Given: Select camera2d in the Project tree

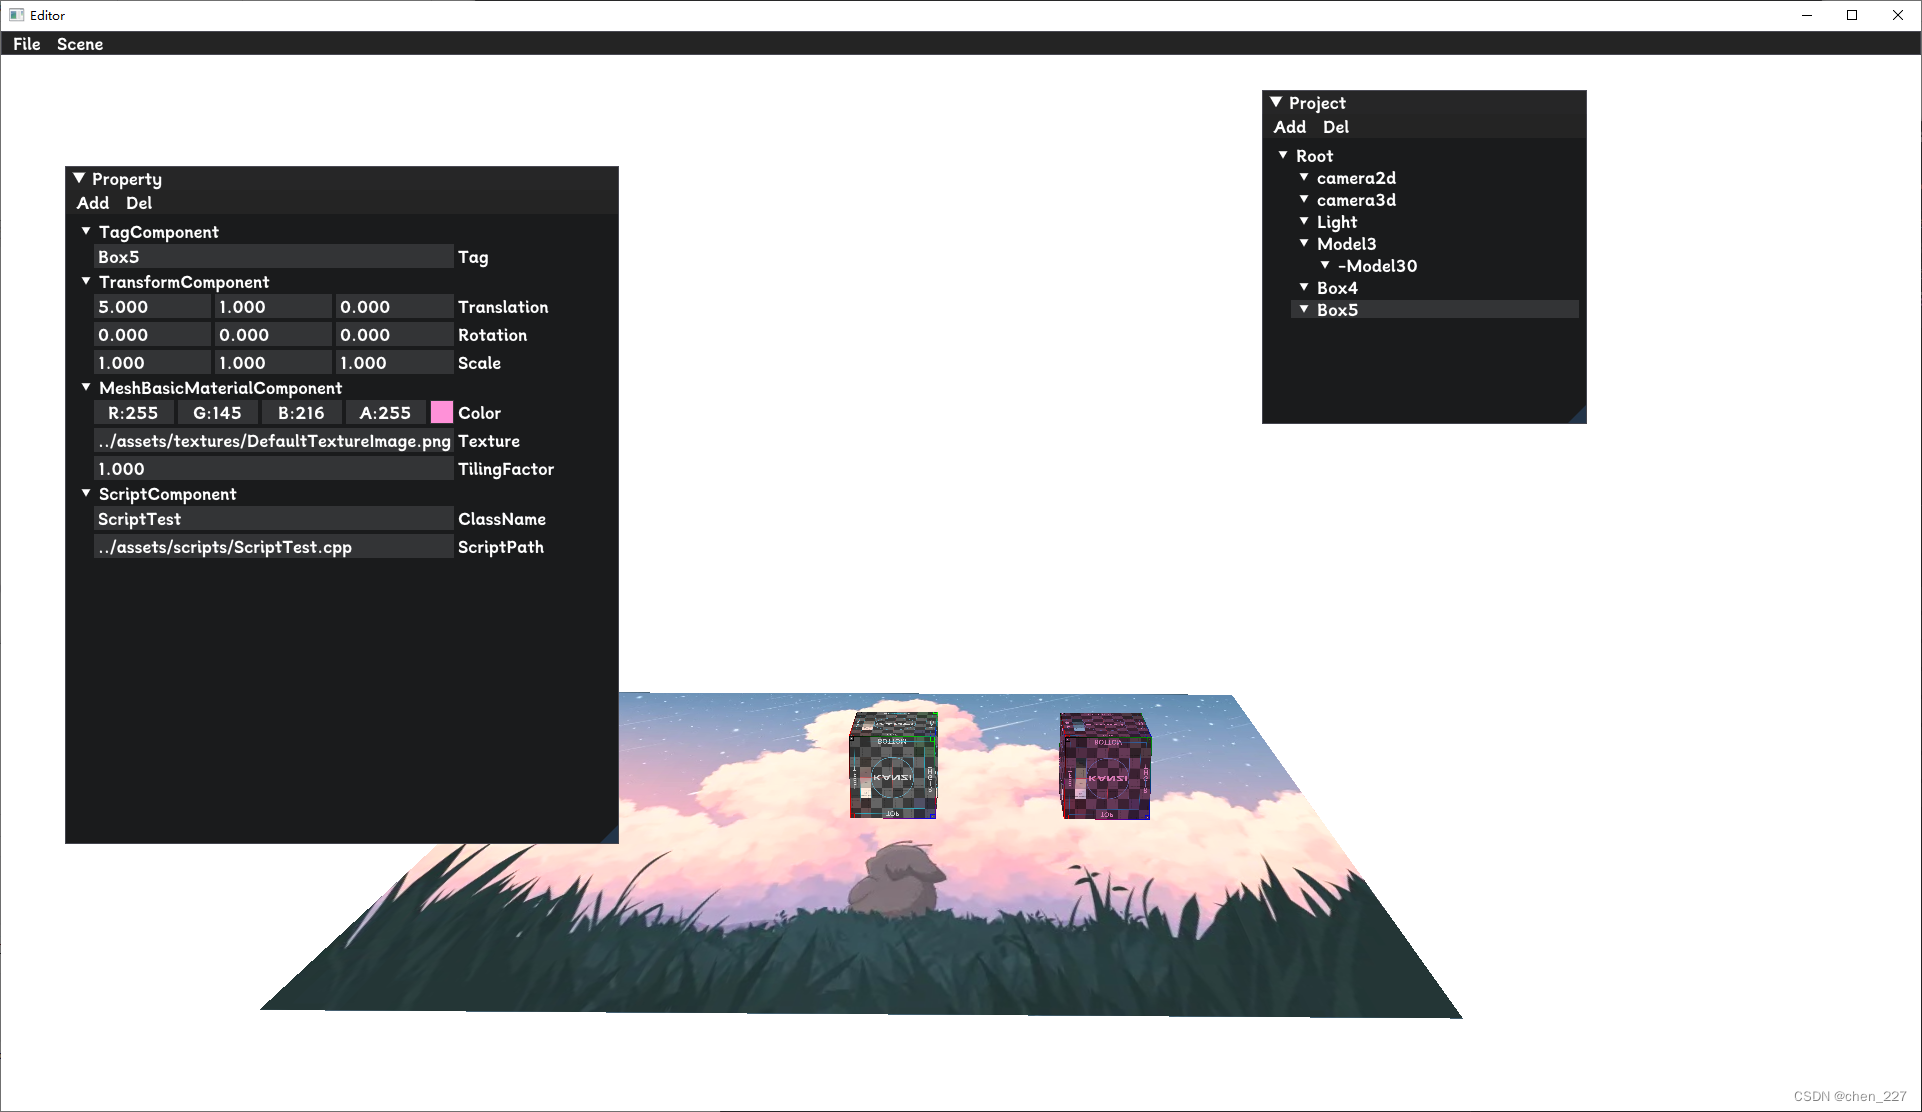Looking at the screenshot, I should coord(1356,178).
